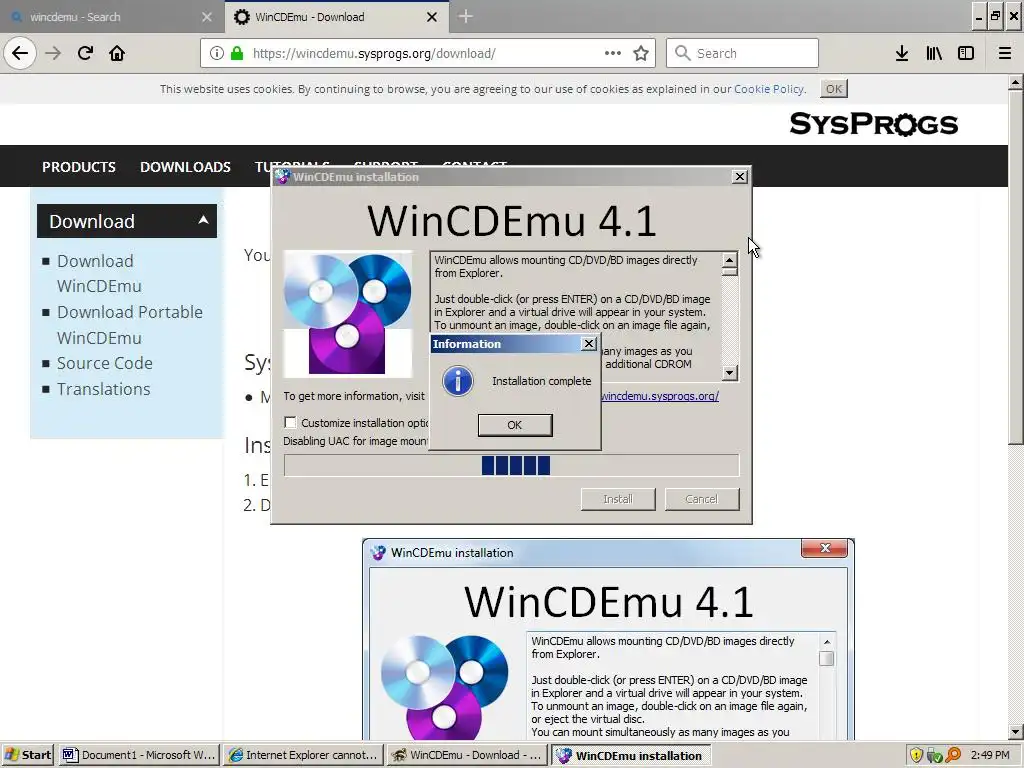This screenshot has width=1024, height=768.
Task: Click the address bar URL
Action: coord(374,53)
